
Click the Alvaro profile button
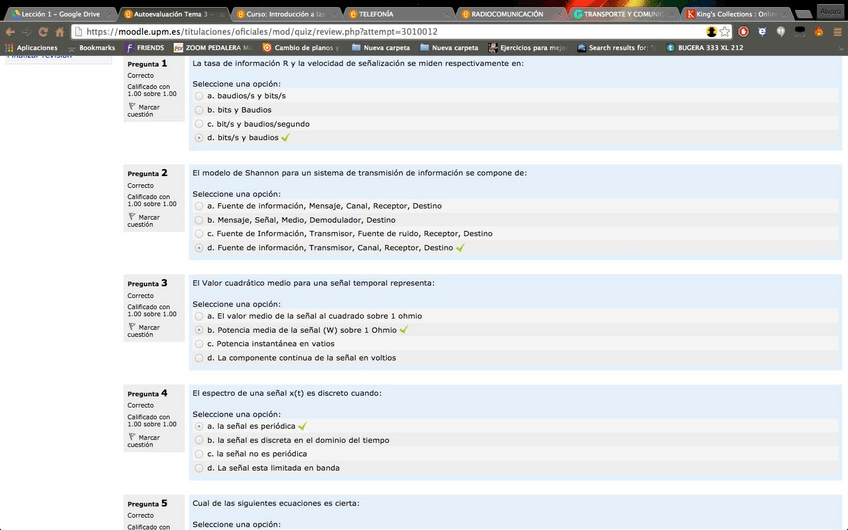829,11
